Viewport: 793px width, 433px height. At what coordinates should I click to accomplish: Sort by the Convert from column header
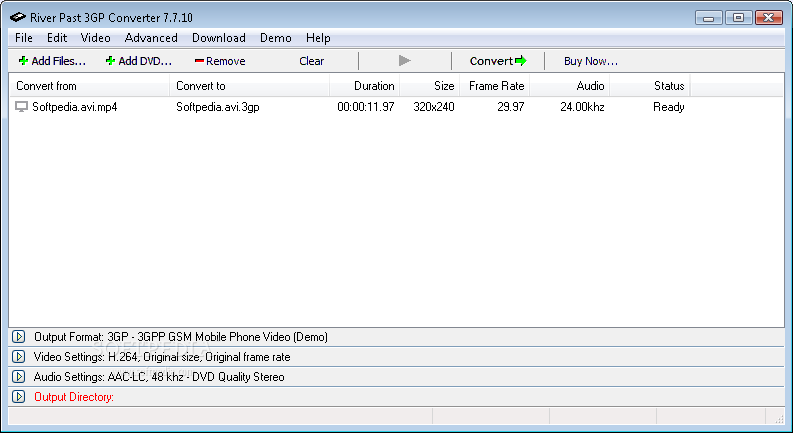pyautogui.click(x=90, y=86)
